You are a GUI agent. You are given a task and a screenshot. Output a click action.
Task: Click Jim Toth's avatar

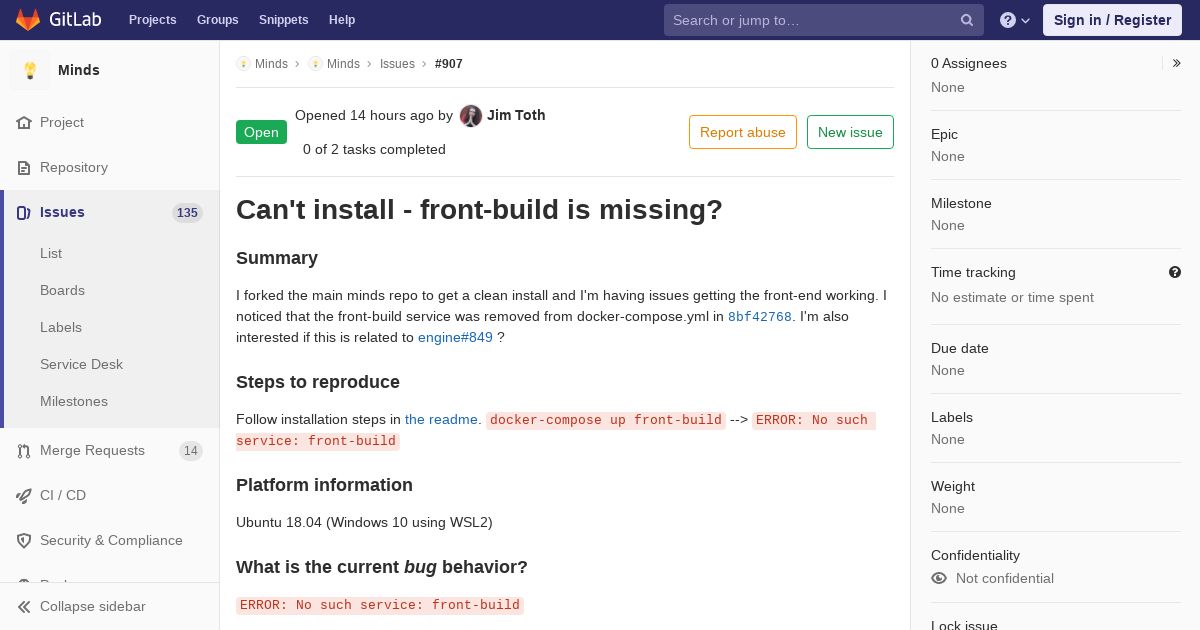pyautogui.click(x=471, y=116)
